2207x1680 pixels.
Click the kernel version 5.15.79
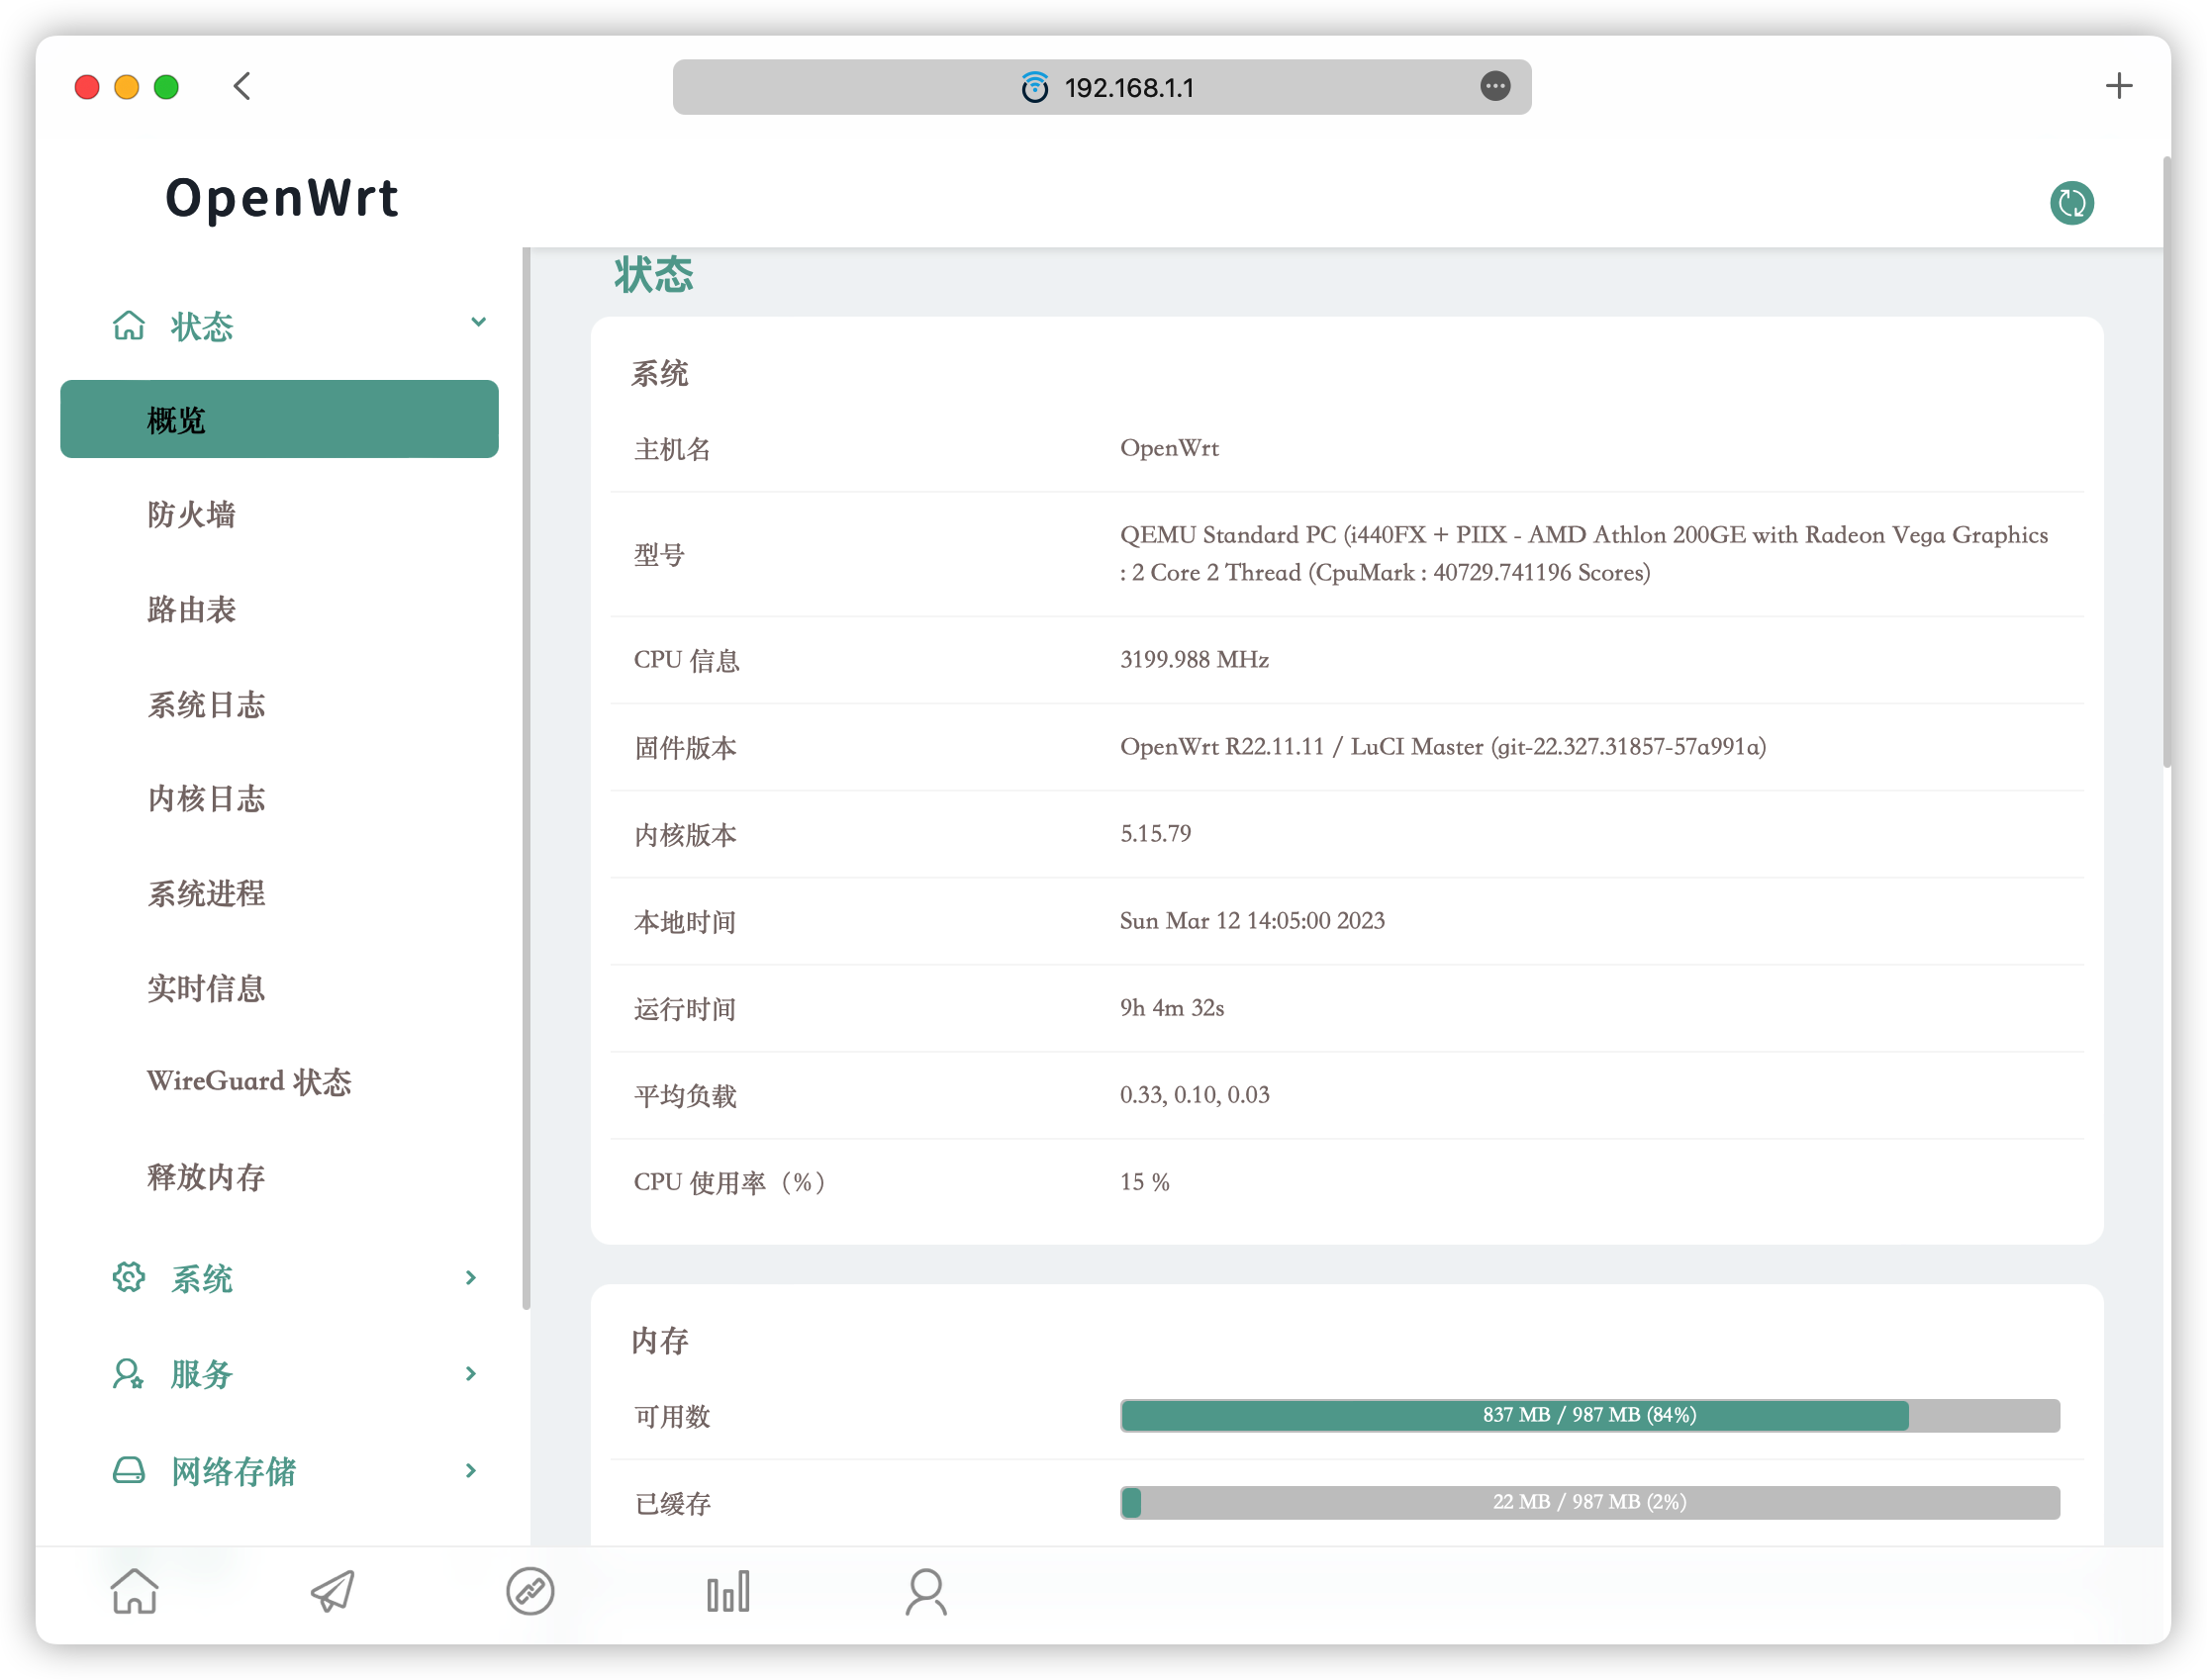[x=1155, y=833]
